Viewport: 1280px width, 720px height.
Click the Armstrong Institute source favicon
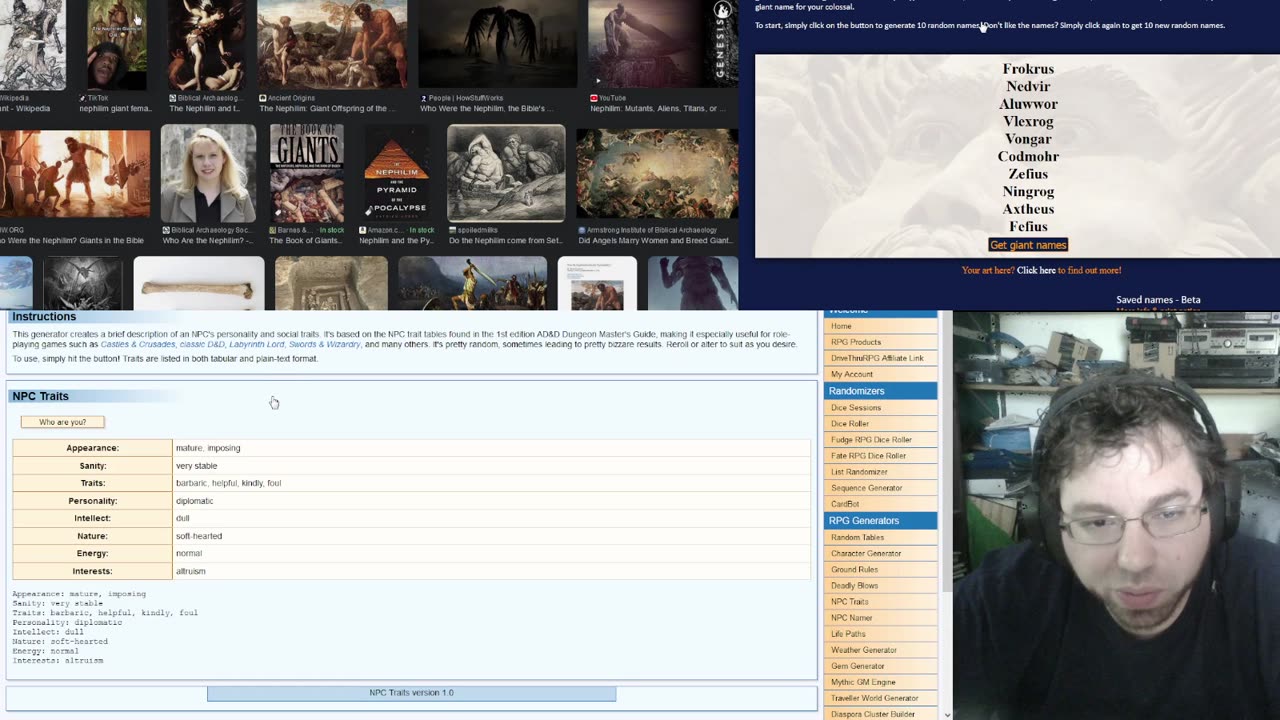(582, 230)
